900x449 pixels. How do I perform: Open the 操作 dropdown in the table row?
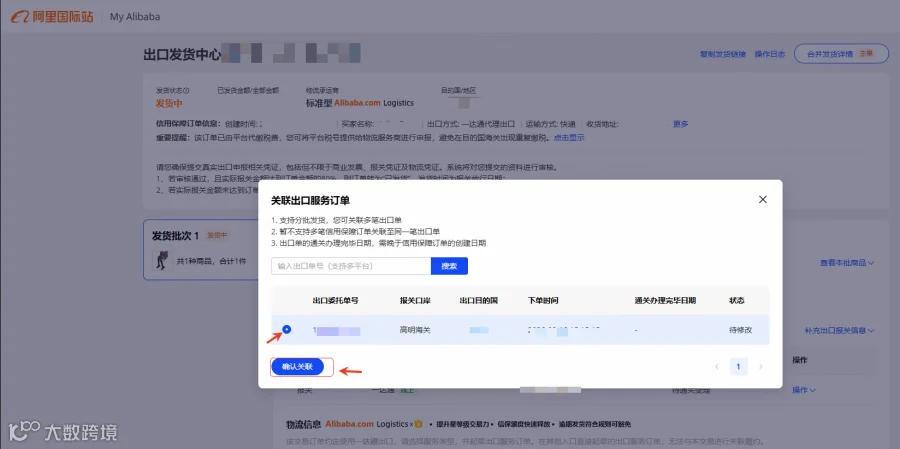click(x=804, y=390)
